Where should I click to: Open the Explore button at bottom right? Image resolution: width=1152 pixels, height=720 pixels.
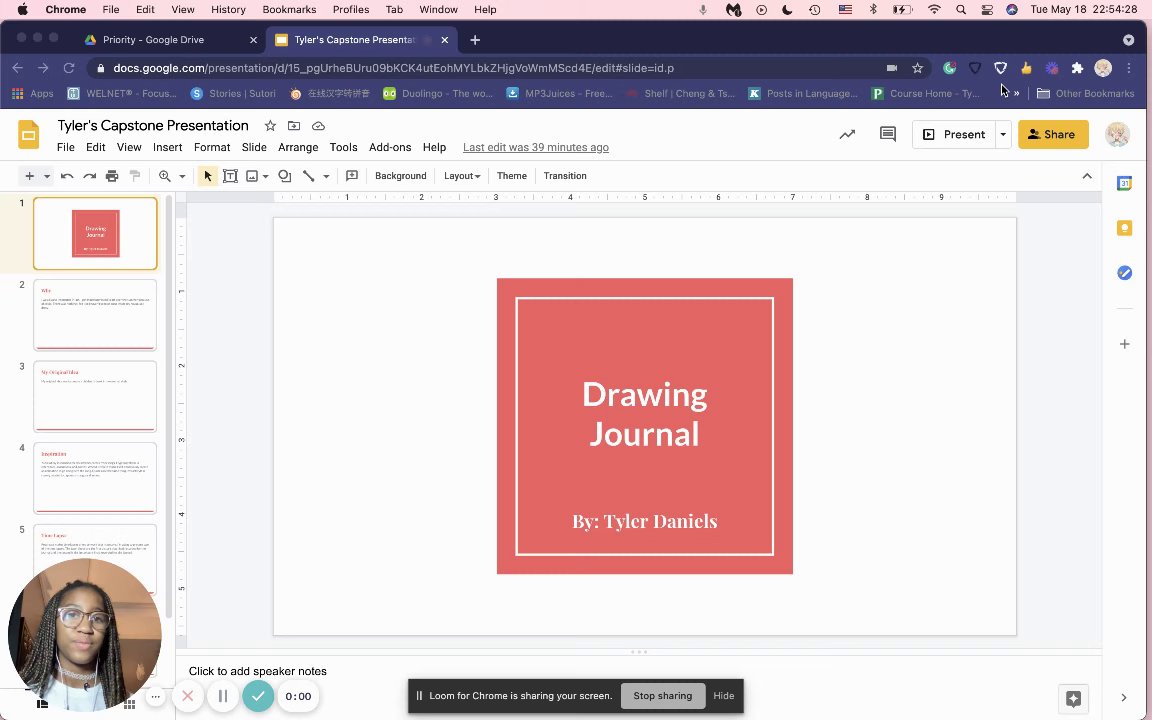1073,698
